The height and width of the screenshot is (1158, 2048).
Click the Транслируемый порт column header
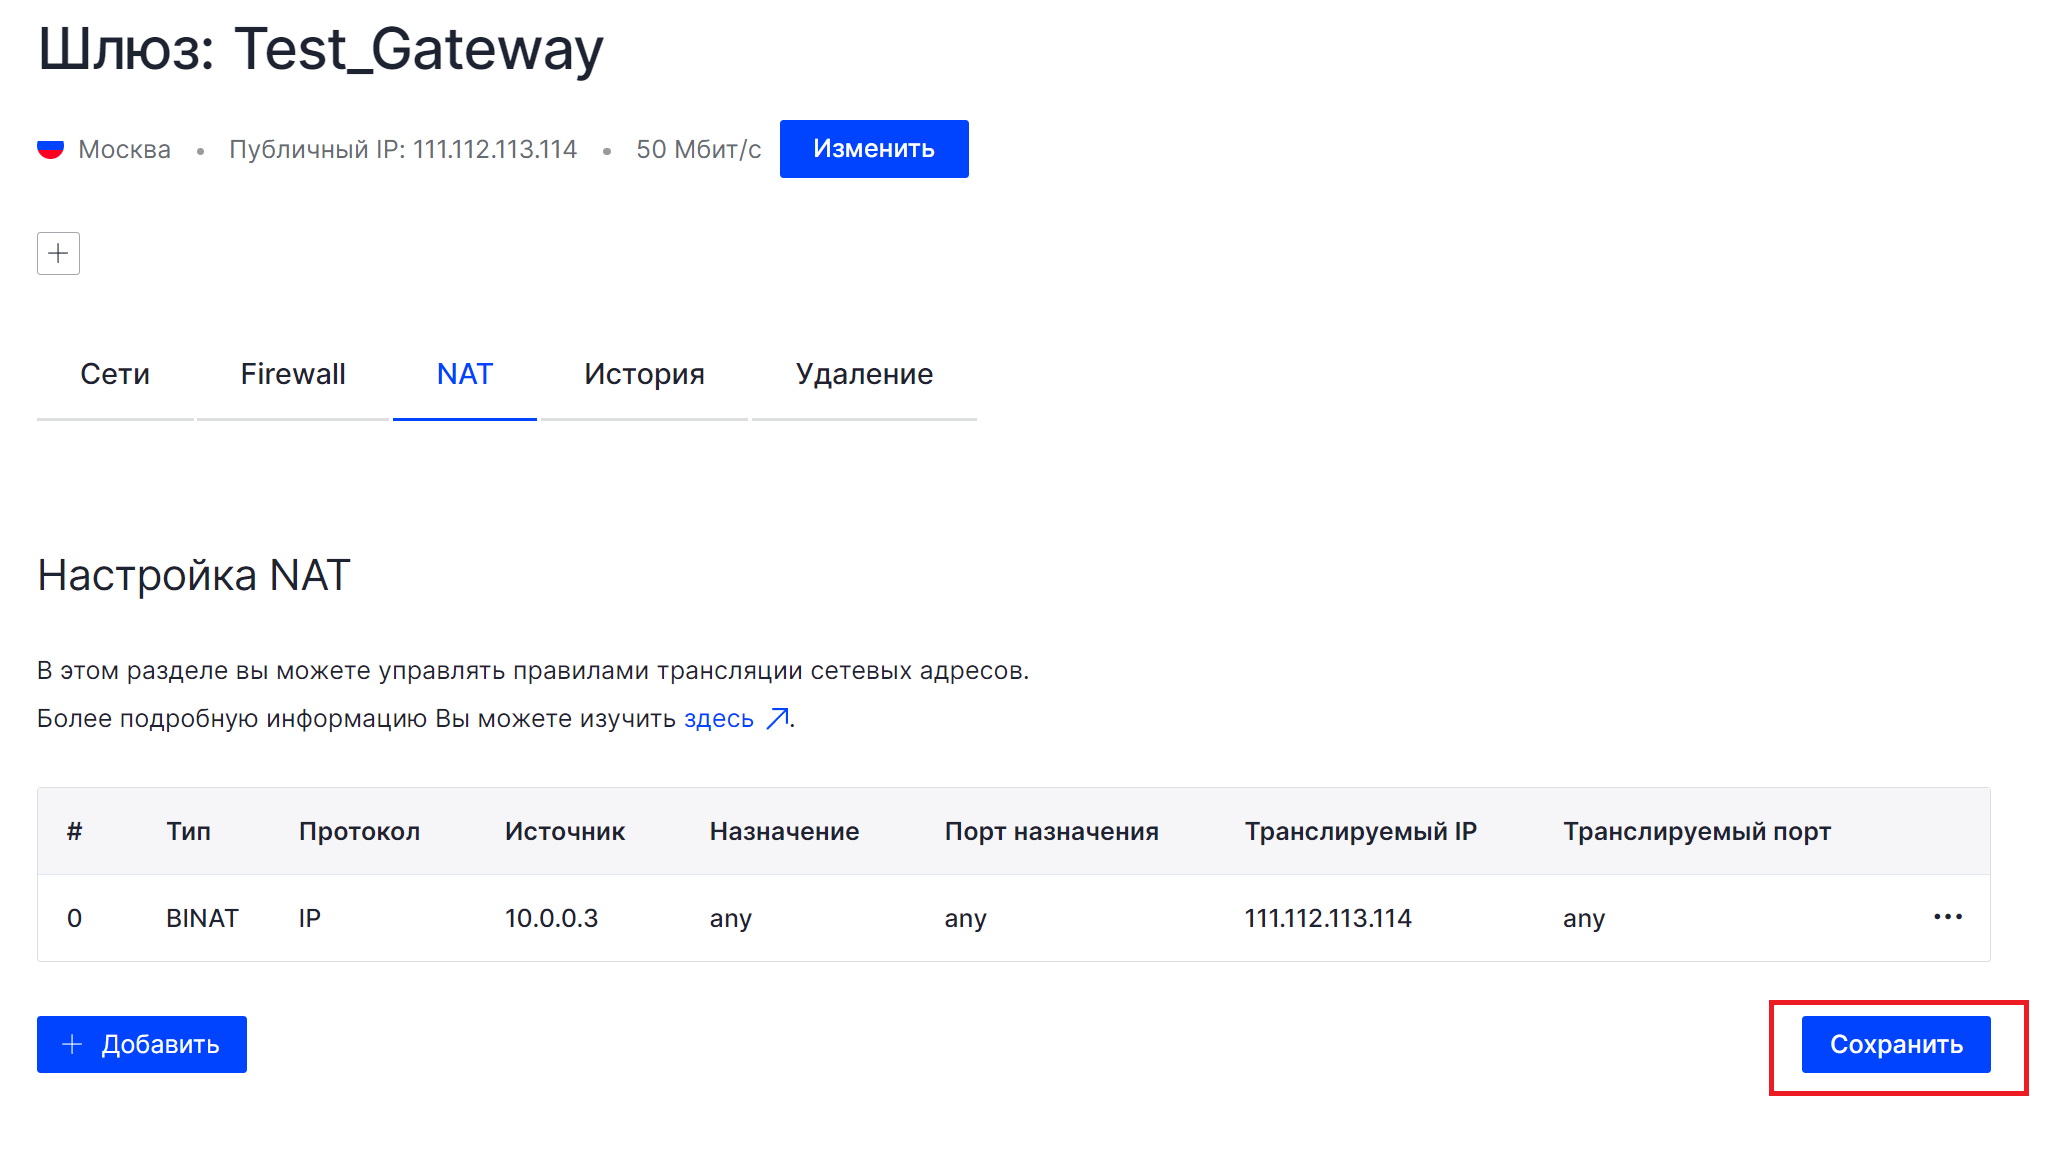tap(1696, 831)
